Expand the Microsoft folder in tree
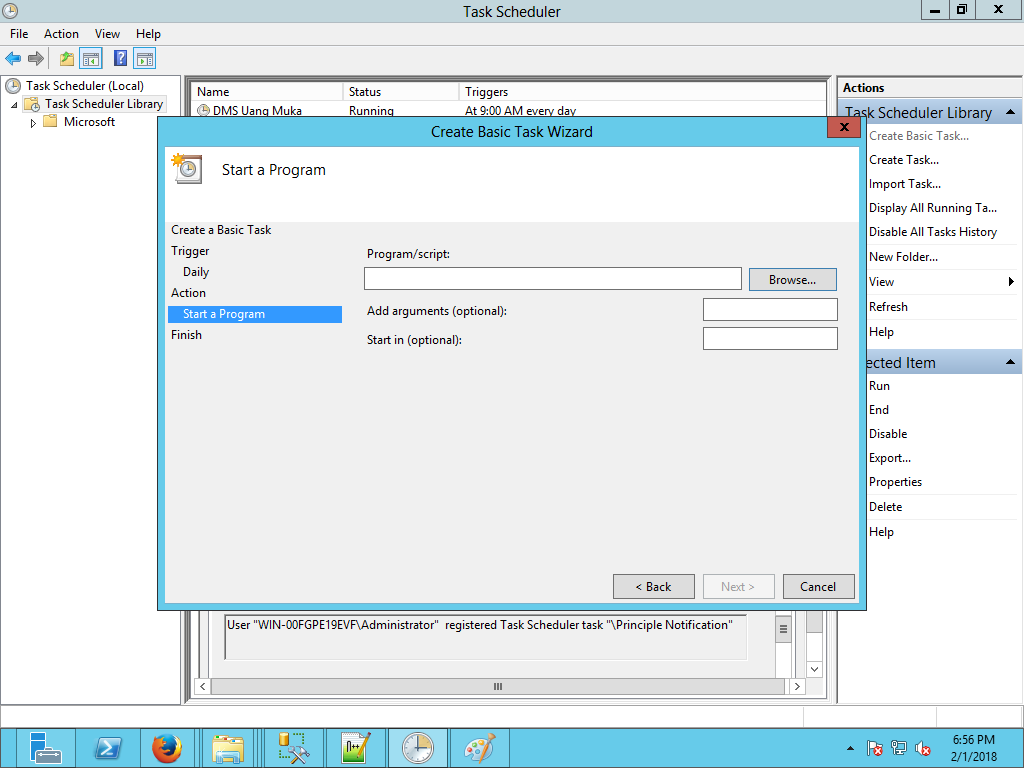The height and width of the screenshot is (768, 1024). [x=33, y=123]
